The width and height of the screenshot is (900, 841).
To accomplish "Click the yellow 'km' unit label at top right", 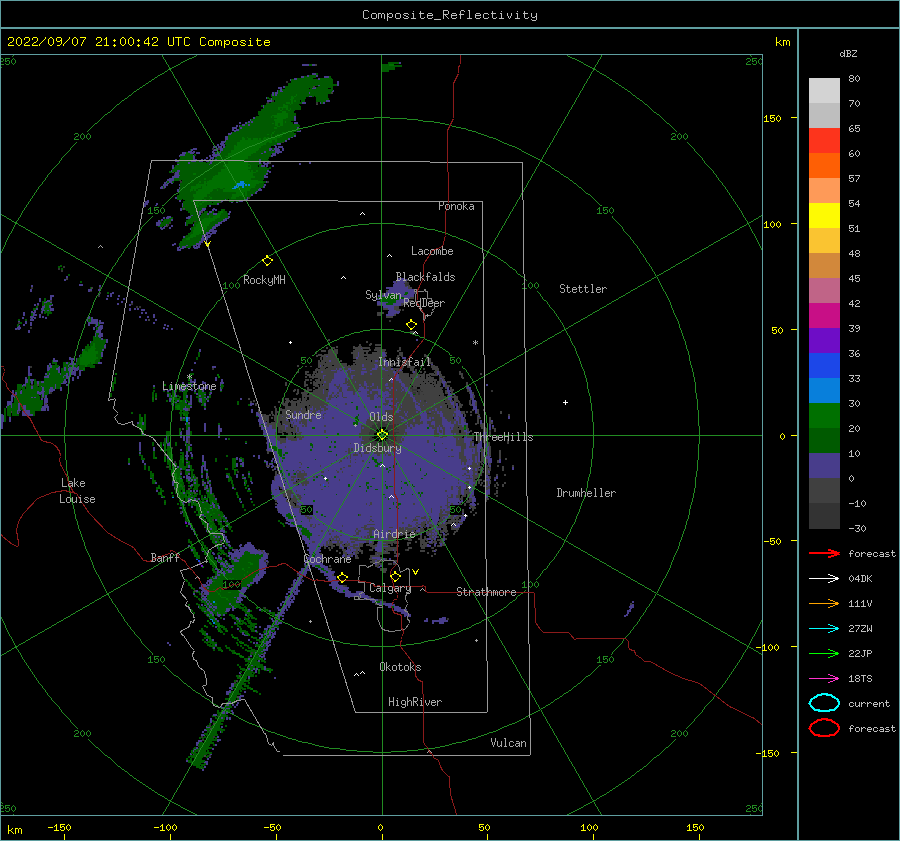I will pyautogui.click(x=782, y=42).
